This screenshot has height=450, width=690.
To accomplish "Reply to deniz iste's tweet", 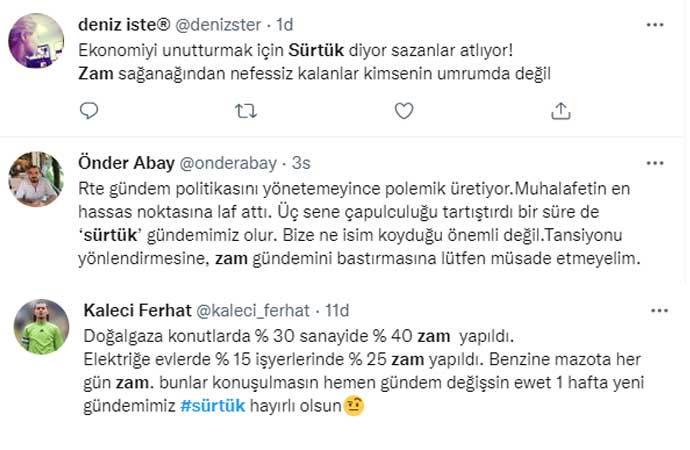I will 89,111.
